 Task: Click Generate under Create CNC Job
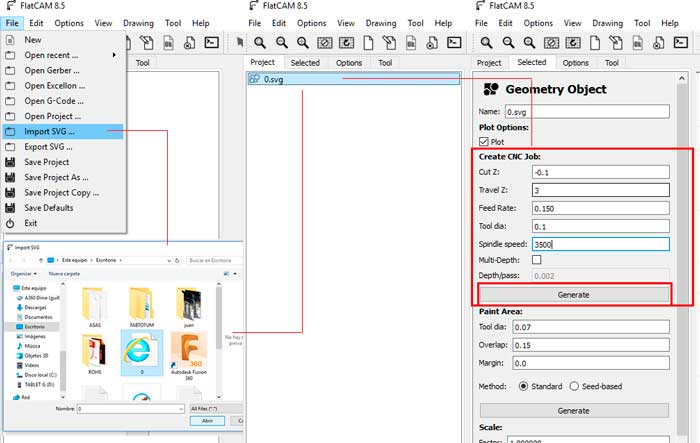point(574,295)
